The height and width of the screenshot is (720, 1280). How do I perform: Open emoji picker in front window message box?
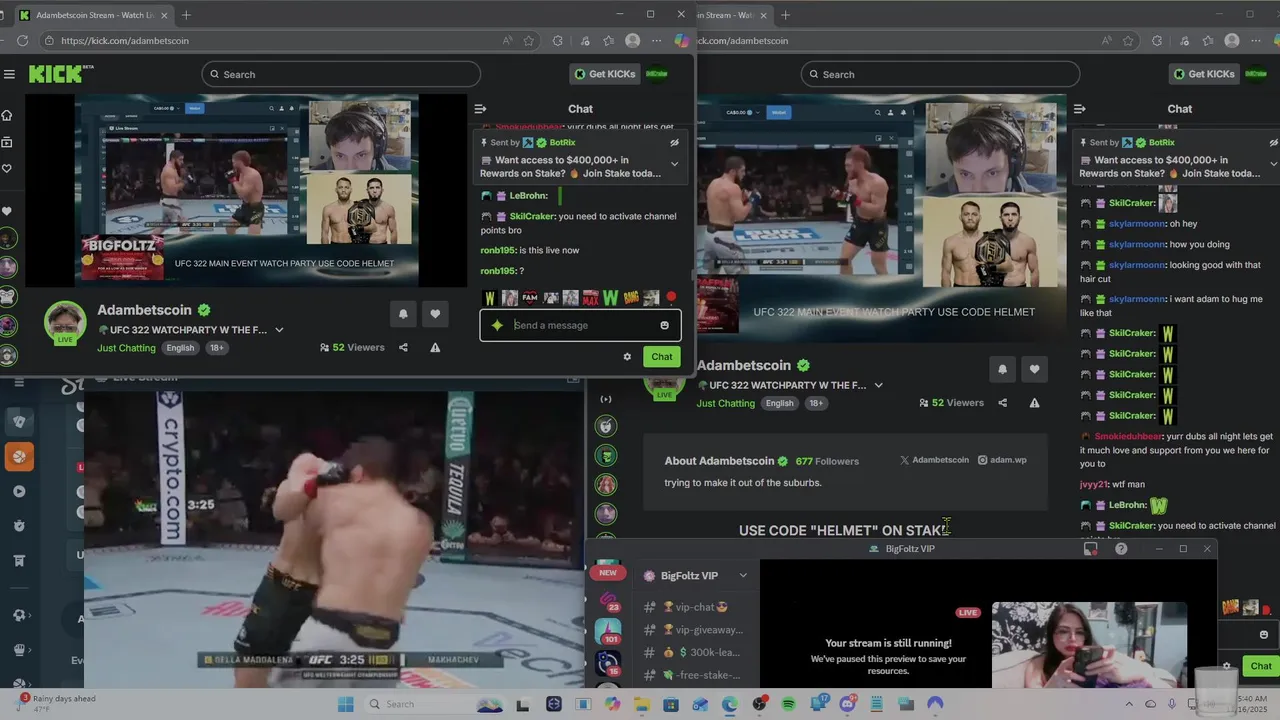click(664, 325)
